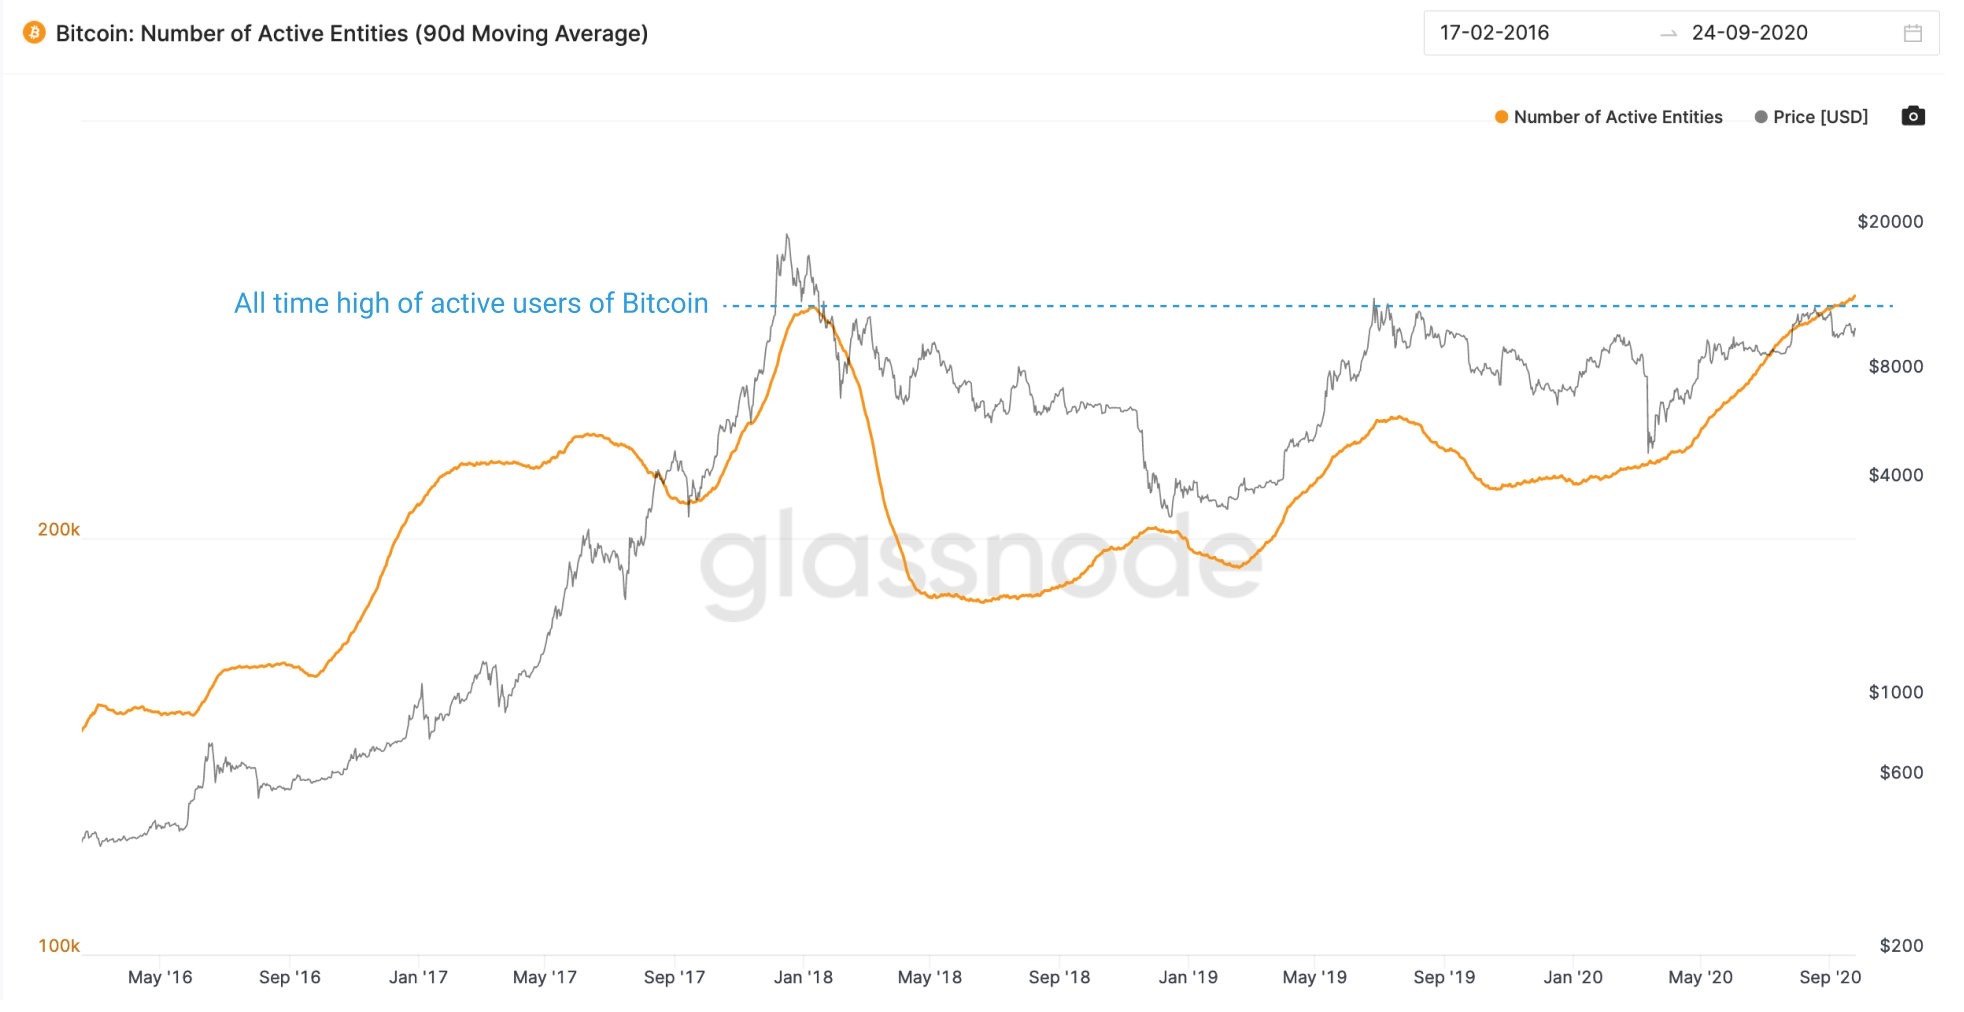Click the arrow between the two dates
The height and width of the screenshot is (1012, 1964).
[1668, 34]
